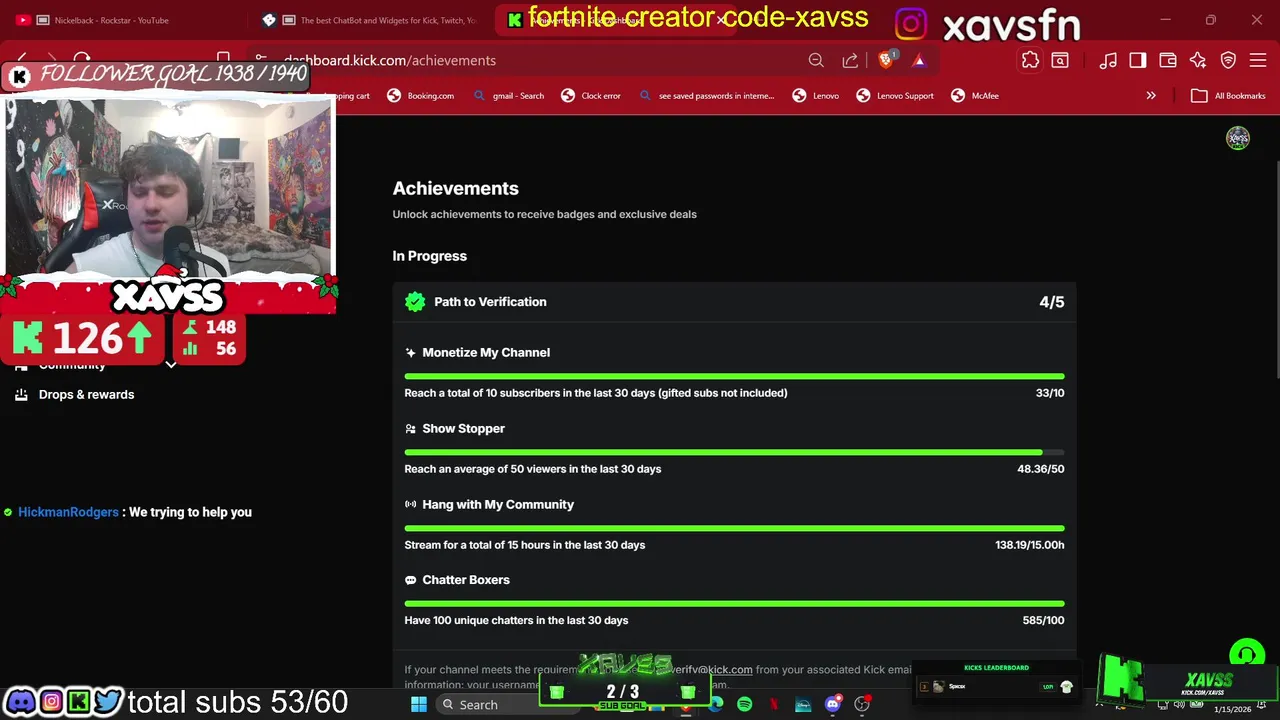The image size is (1280, 720).
Task: Click the Hang with My Community progress bar
Action: point(734,529)
